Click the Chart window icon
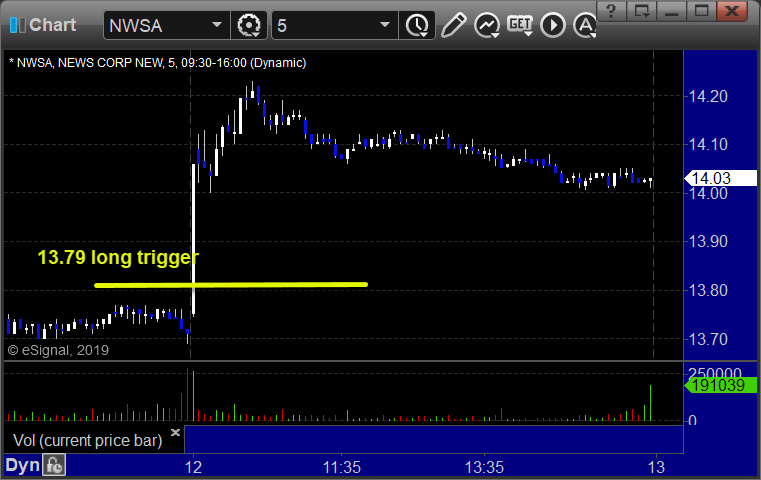Image resolution: width=761 pixels, height=480 pixels. pyautogui.click(x=17, y=25)
